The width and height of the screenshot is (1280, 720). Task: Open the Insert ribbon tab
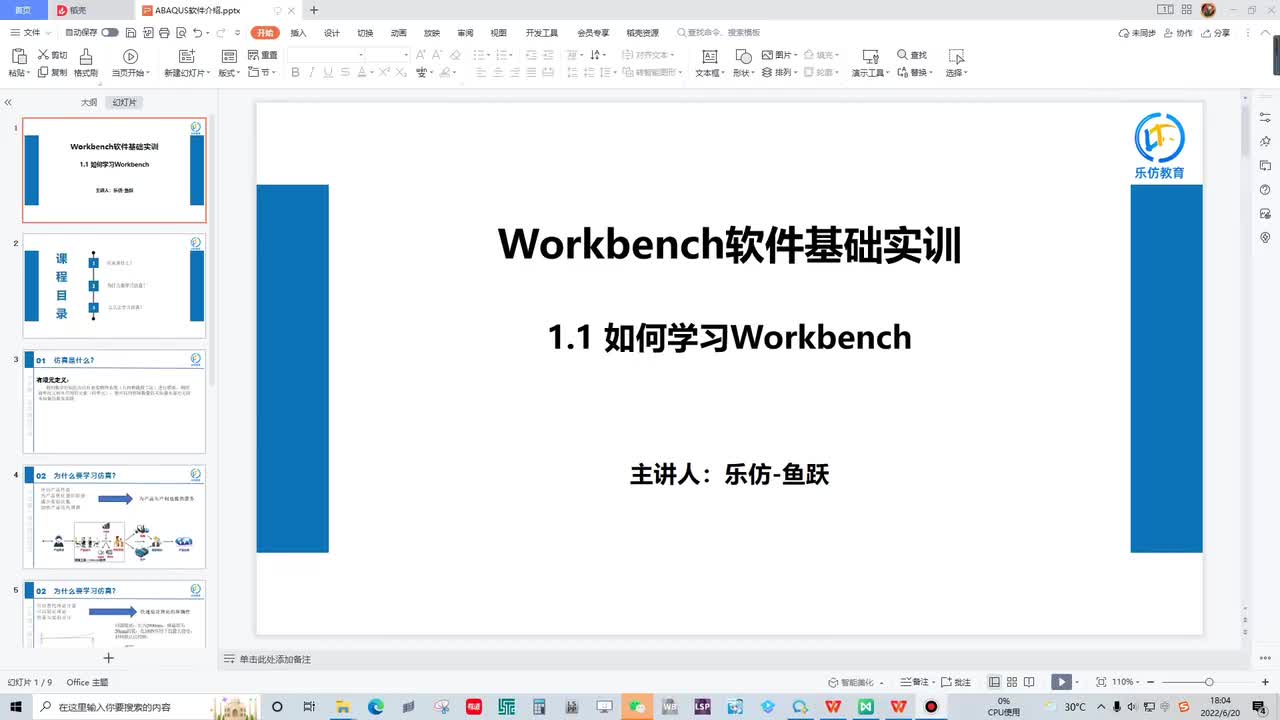(298, 33)
